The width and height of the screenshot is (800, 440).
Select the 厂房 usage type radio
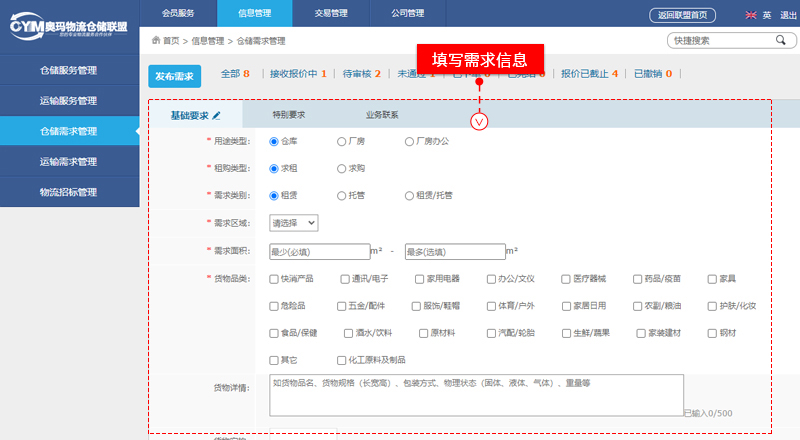[x=342, y=142]
